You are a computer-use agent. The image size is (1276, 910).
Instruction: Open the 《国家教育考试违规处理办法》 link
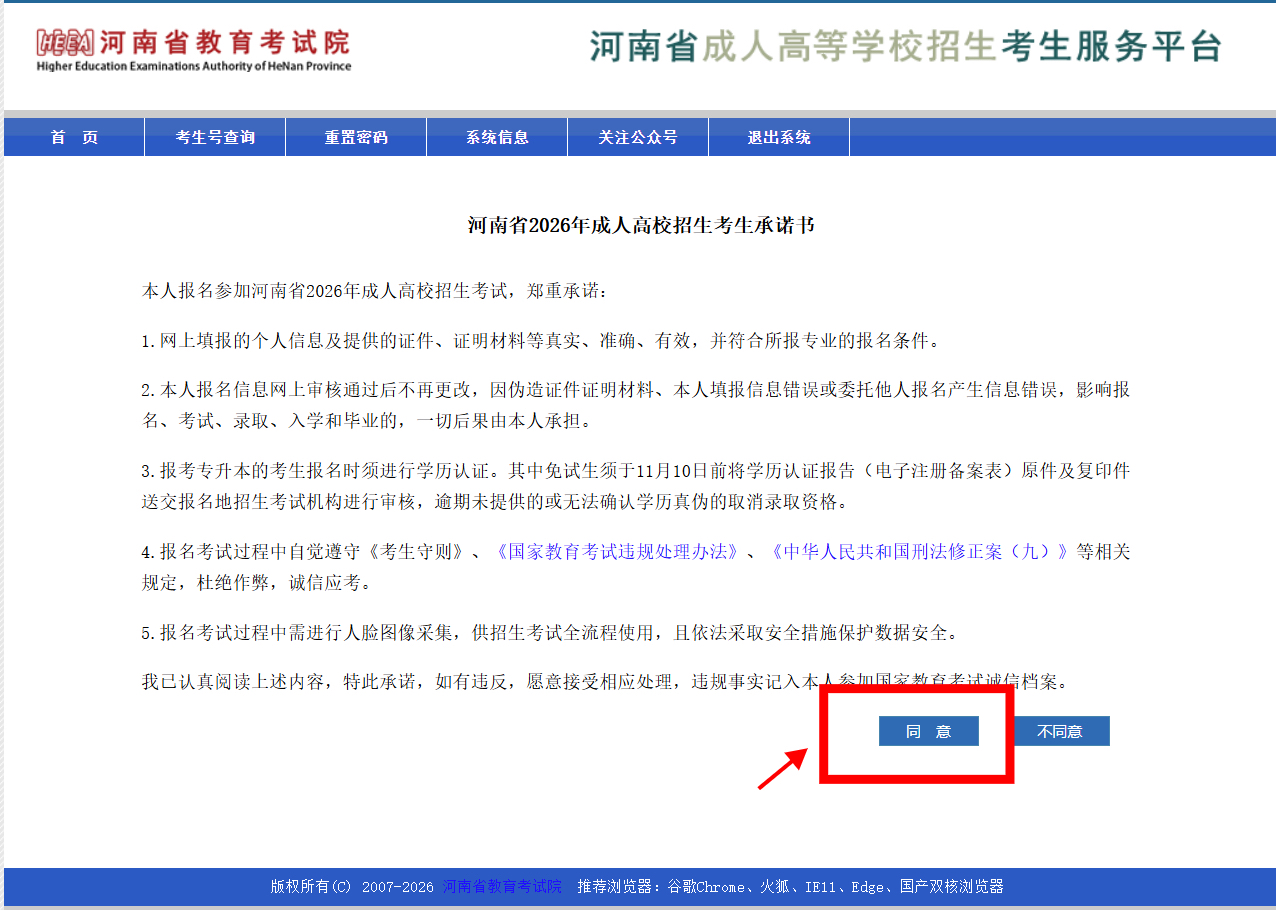tap(617, 551)
